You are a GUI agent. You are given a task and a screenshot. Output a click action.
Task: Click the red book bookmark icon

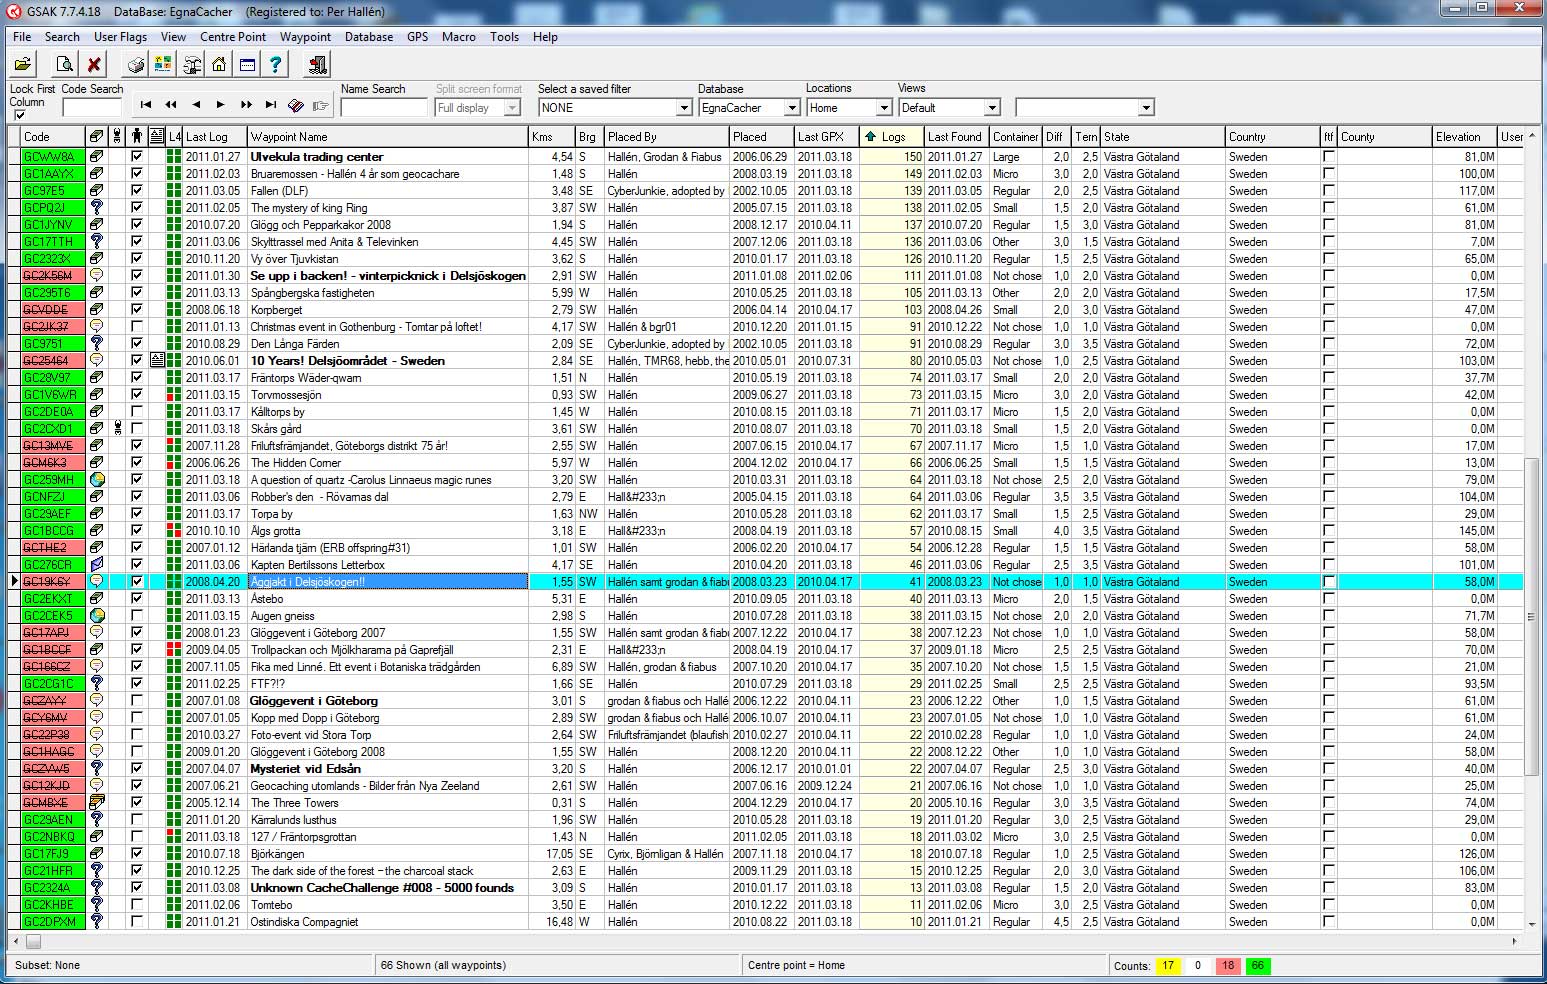coord(296,105)
